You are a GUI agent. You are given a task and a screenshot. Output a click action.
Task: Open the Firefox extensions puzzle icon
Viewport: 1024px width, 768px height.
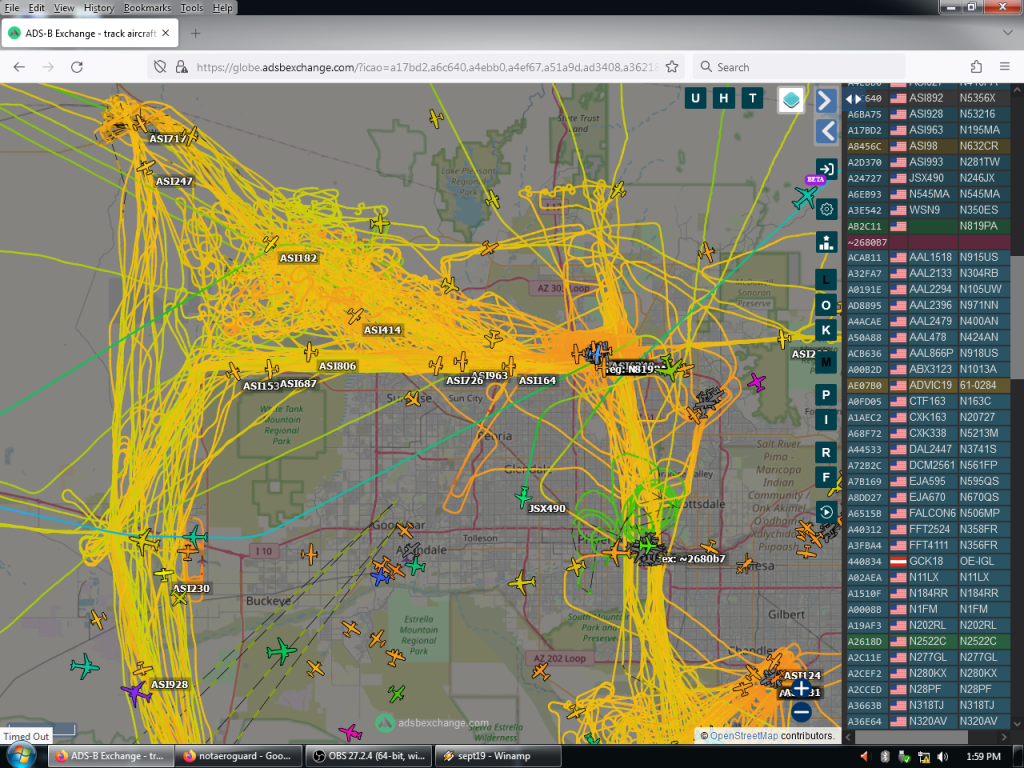click(976, 67)
